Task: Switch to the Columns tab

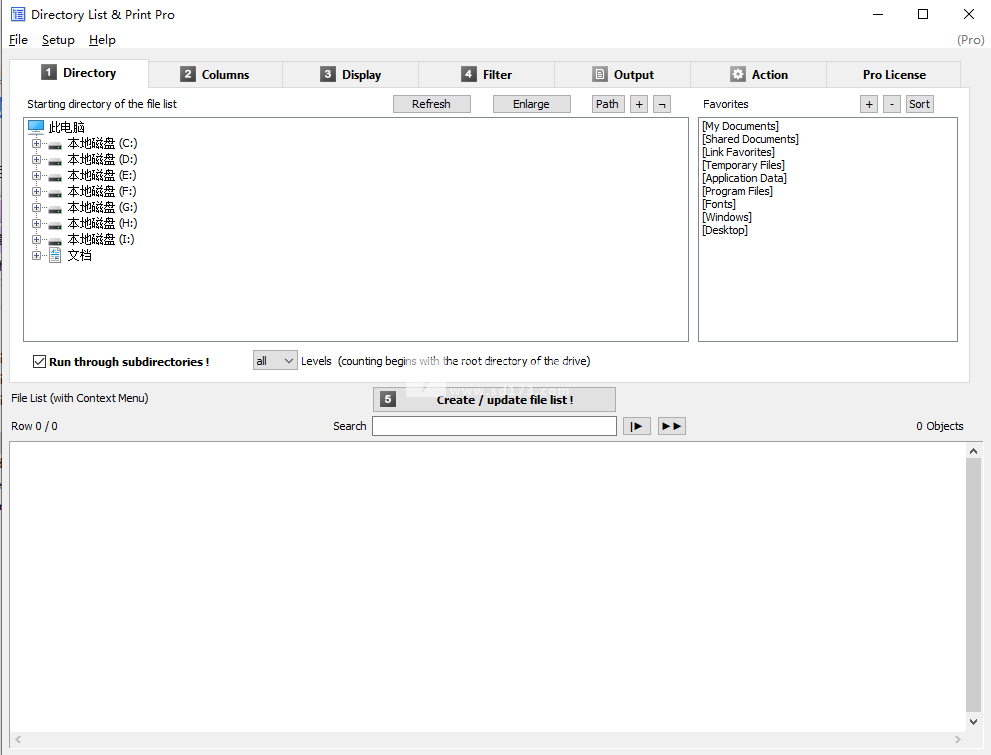Action: (x=215, y=75)
